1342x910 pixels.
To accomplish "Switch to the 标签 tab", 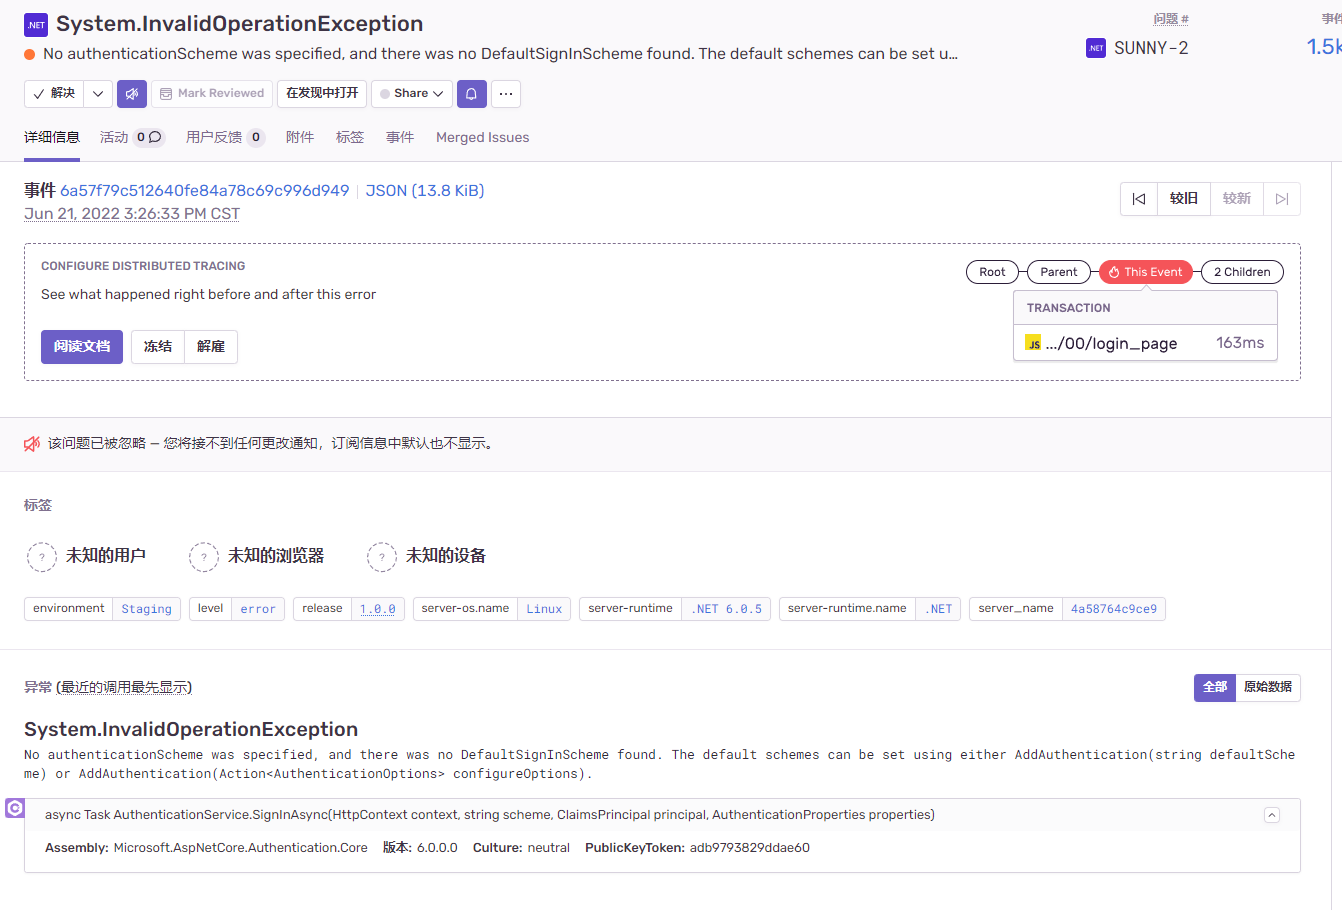I will (x=350, y=137).
